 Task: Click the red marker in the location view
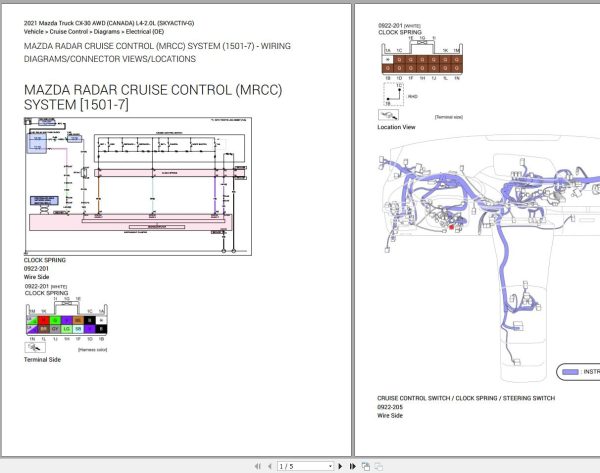452,227
